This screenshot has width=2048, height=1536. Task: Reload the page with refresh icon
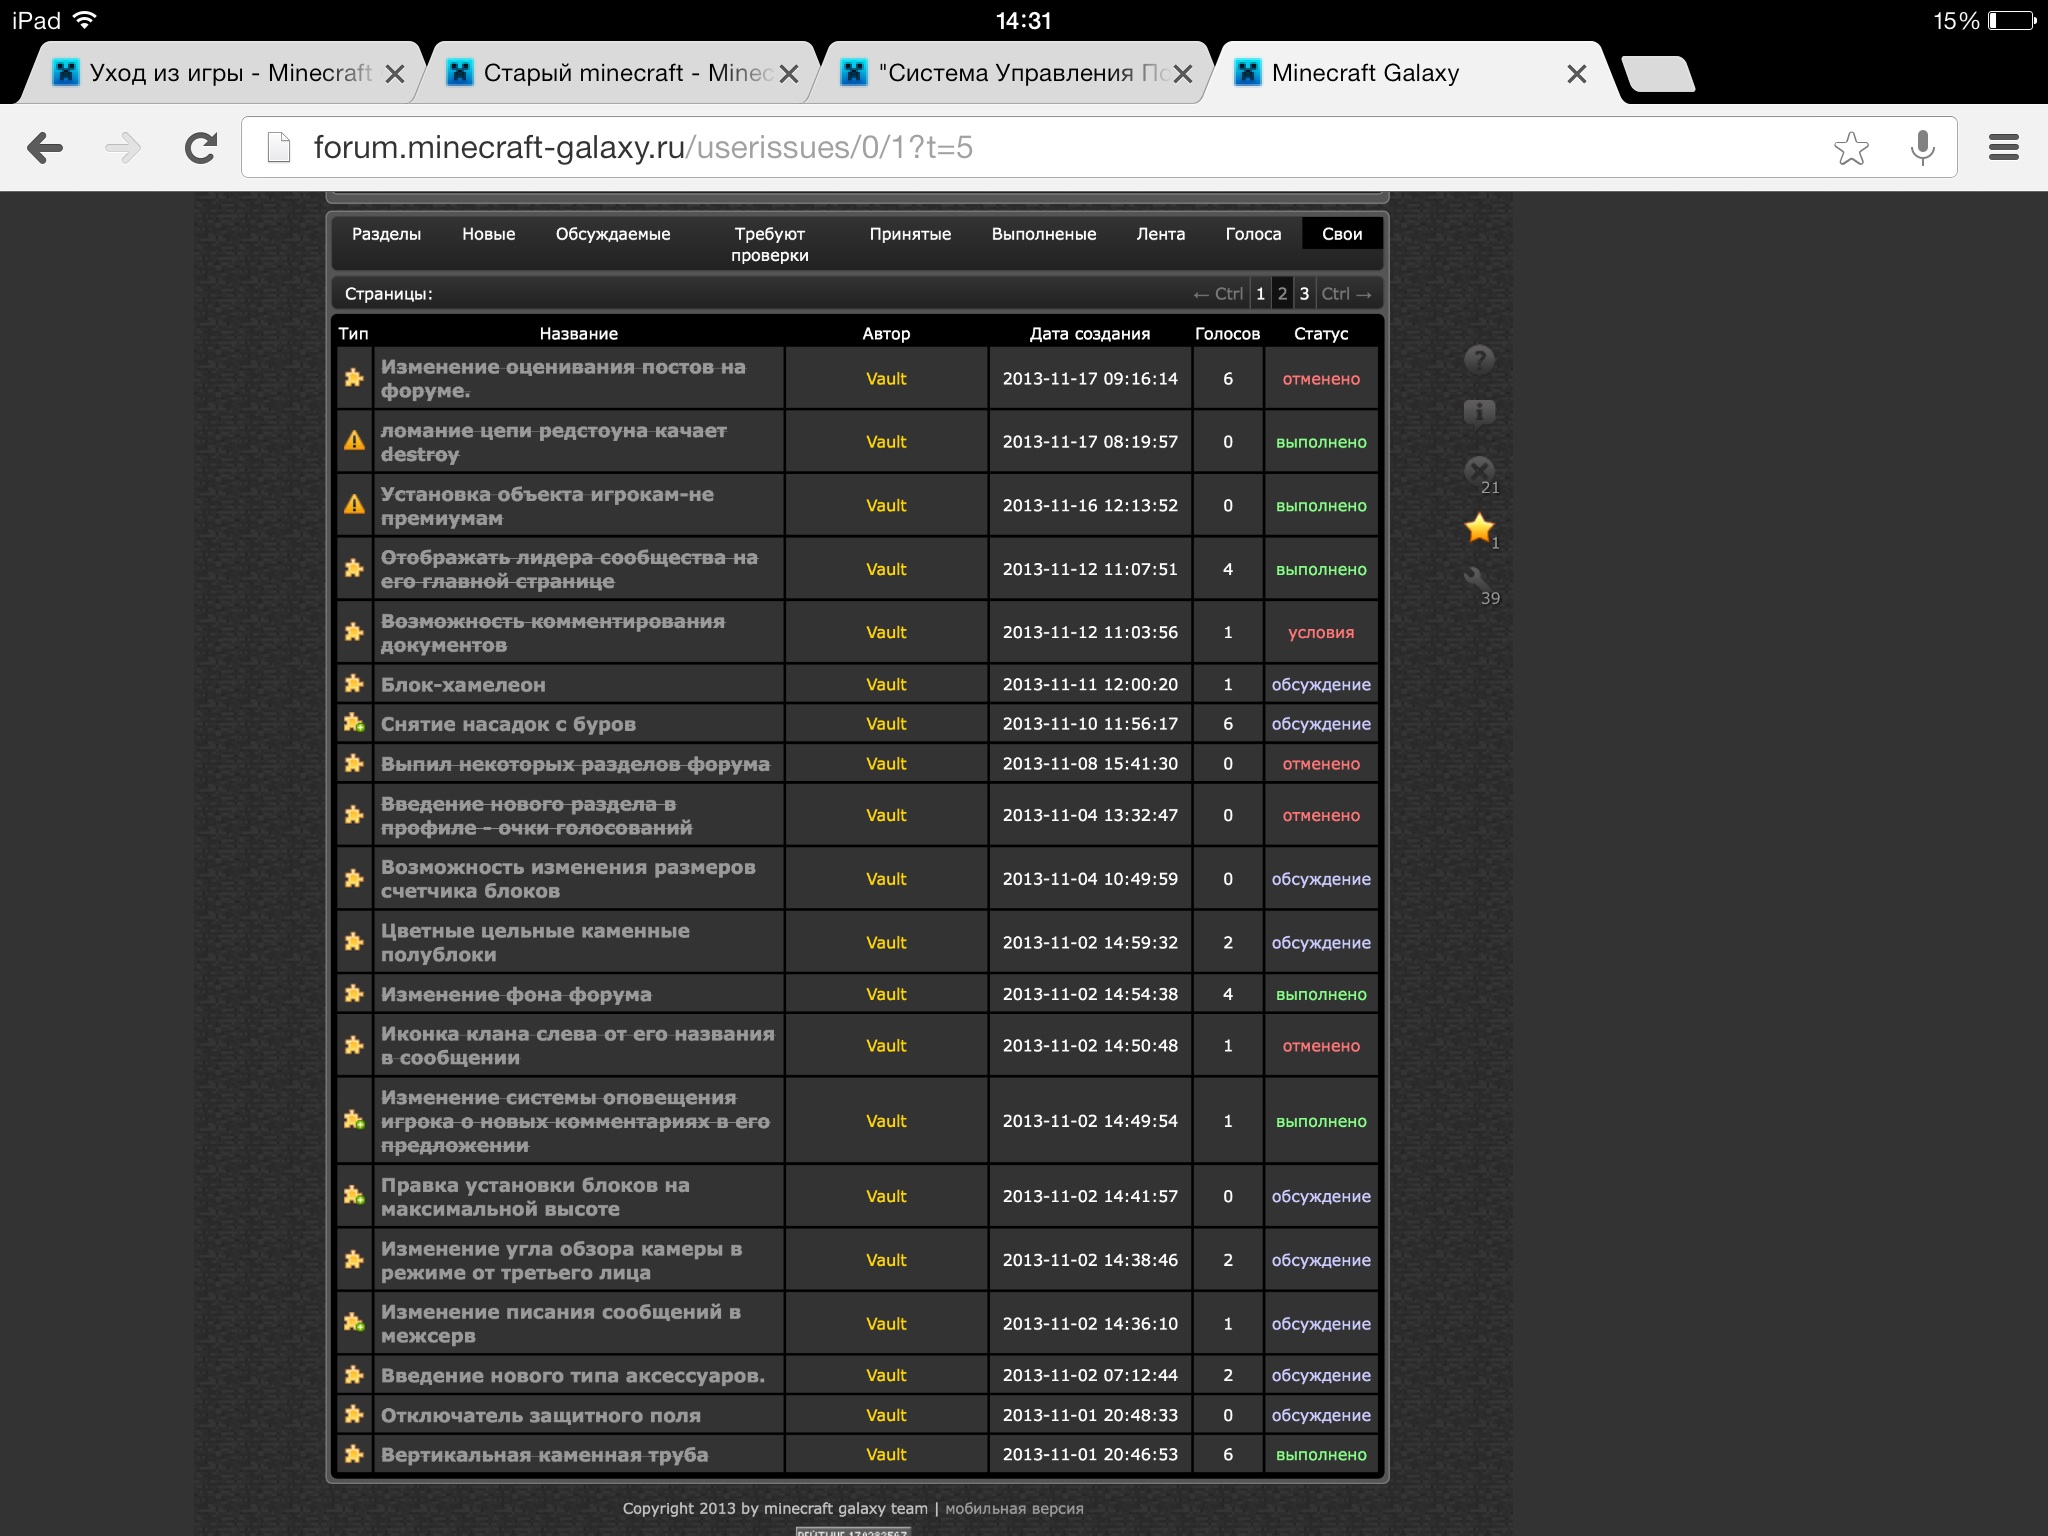pyautogui.click(x=201, y=148)
